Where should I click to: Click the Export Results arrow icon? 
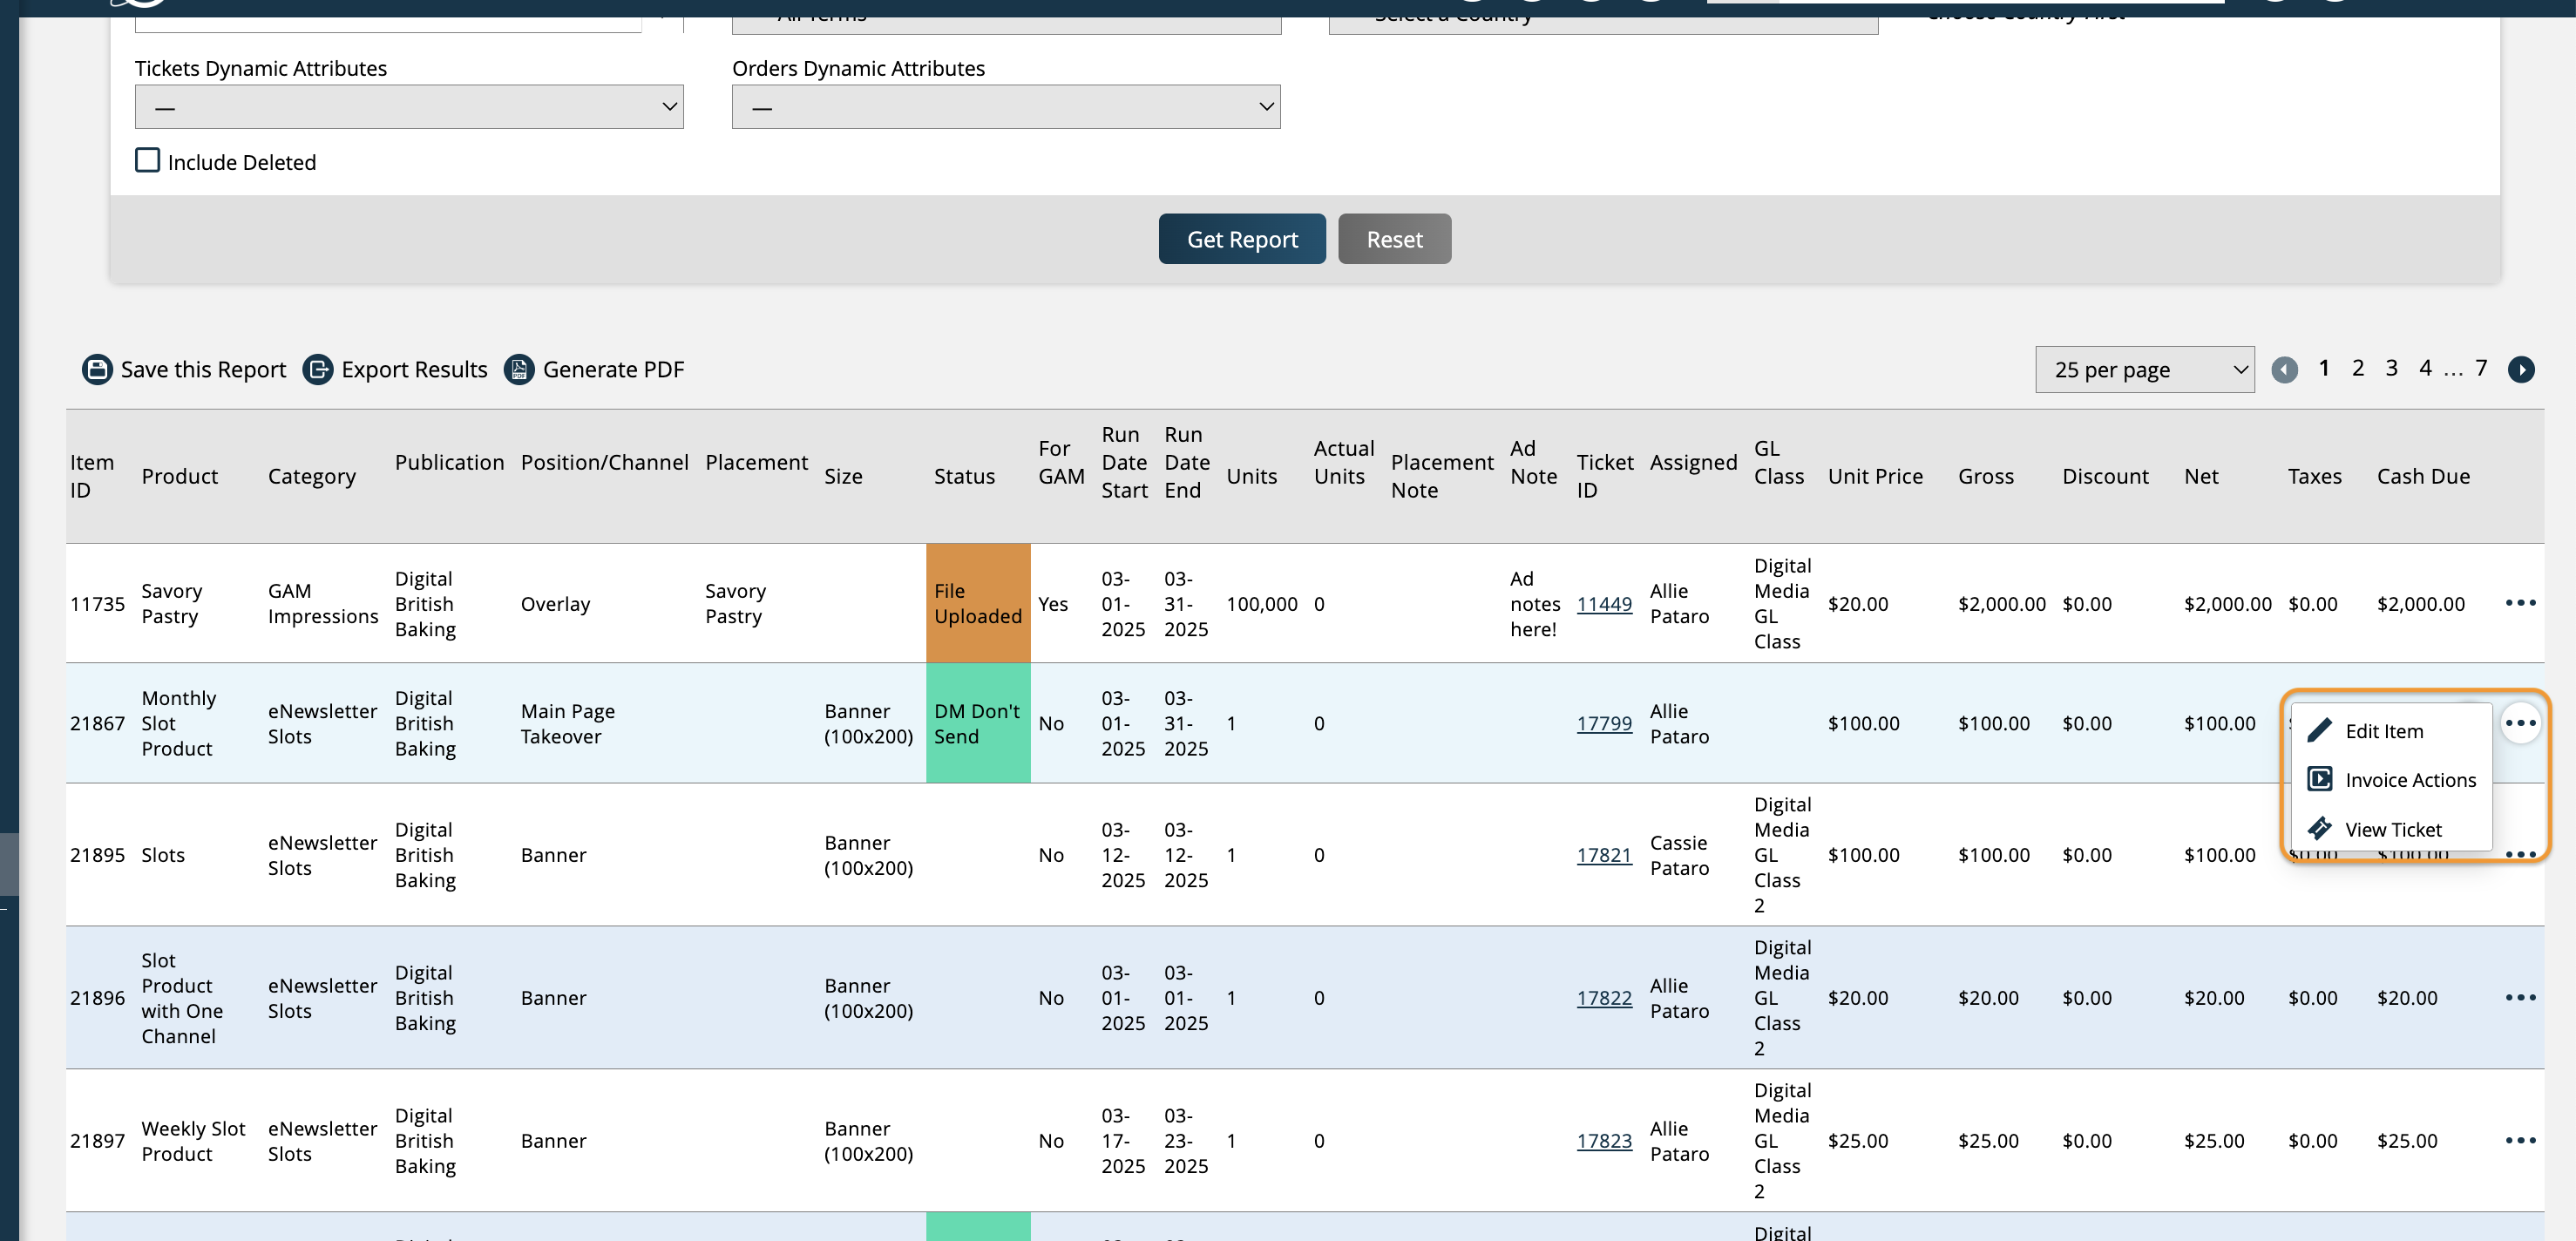pos(318,369)
